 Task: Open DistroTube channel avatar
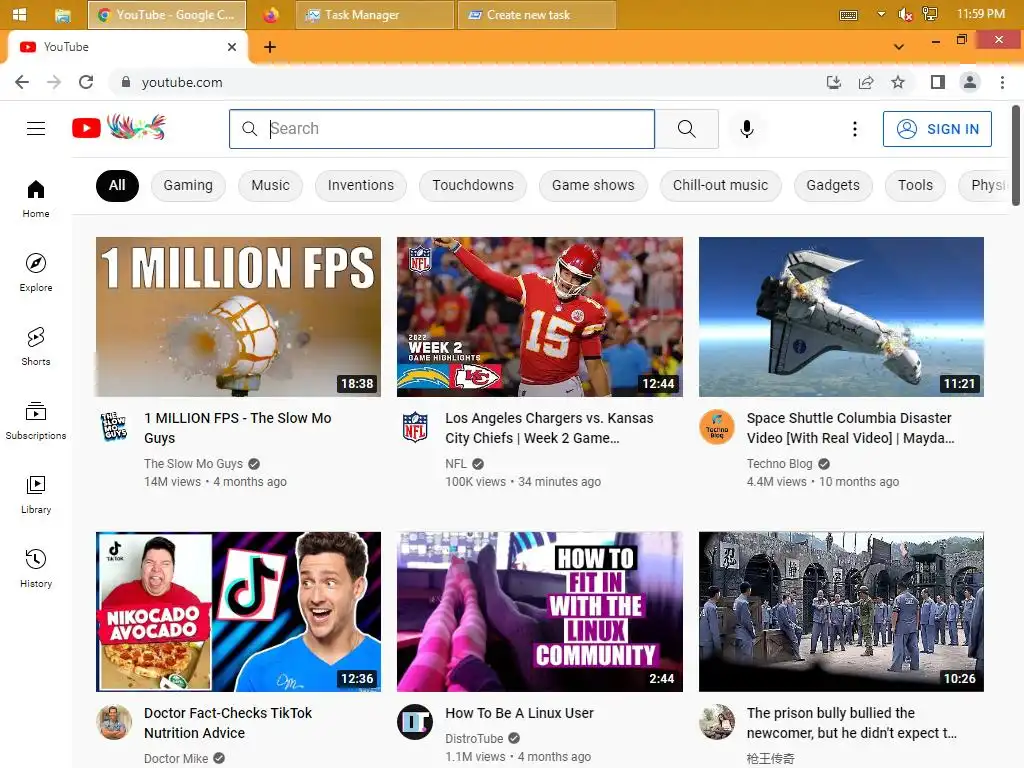(415, 722)
